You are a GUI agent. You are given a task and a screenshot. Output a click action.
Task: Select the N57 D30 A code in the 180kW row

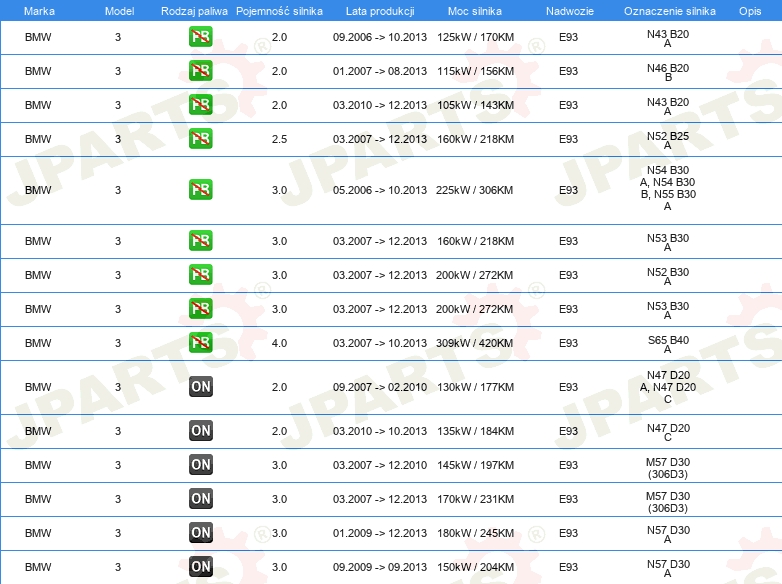click(x=668, y=534)
